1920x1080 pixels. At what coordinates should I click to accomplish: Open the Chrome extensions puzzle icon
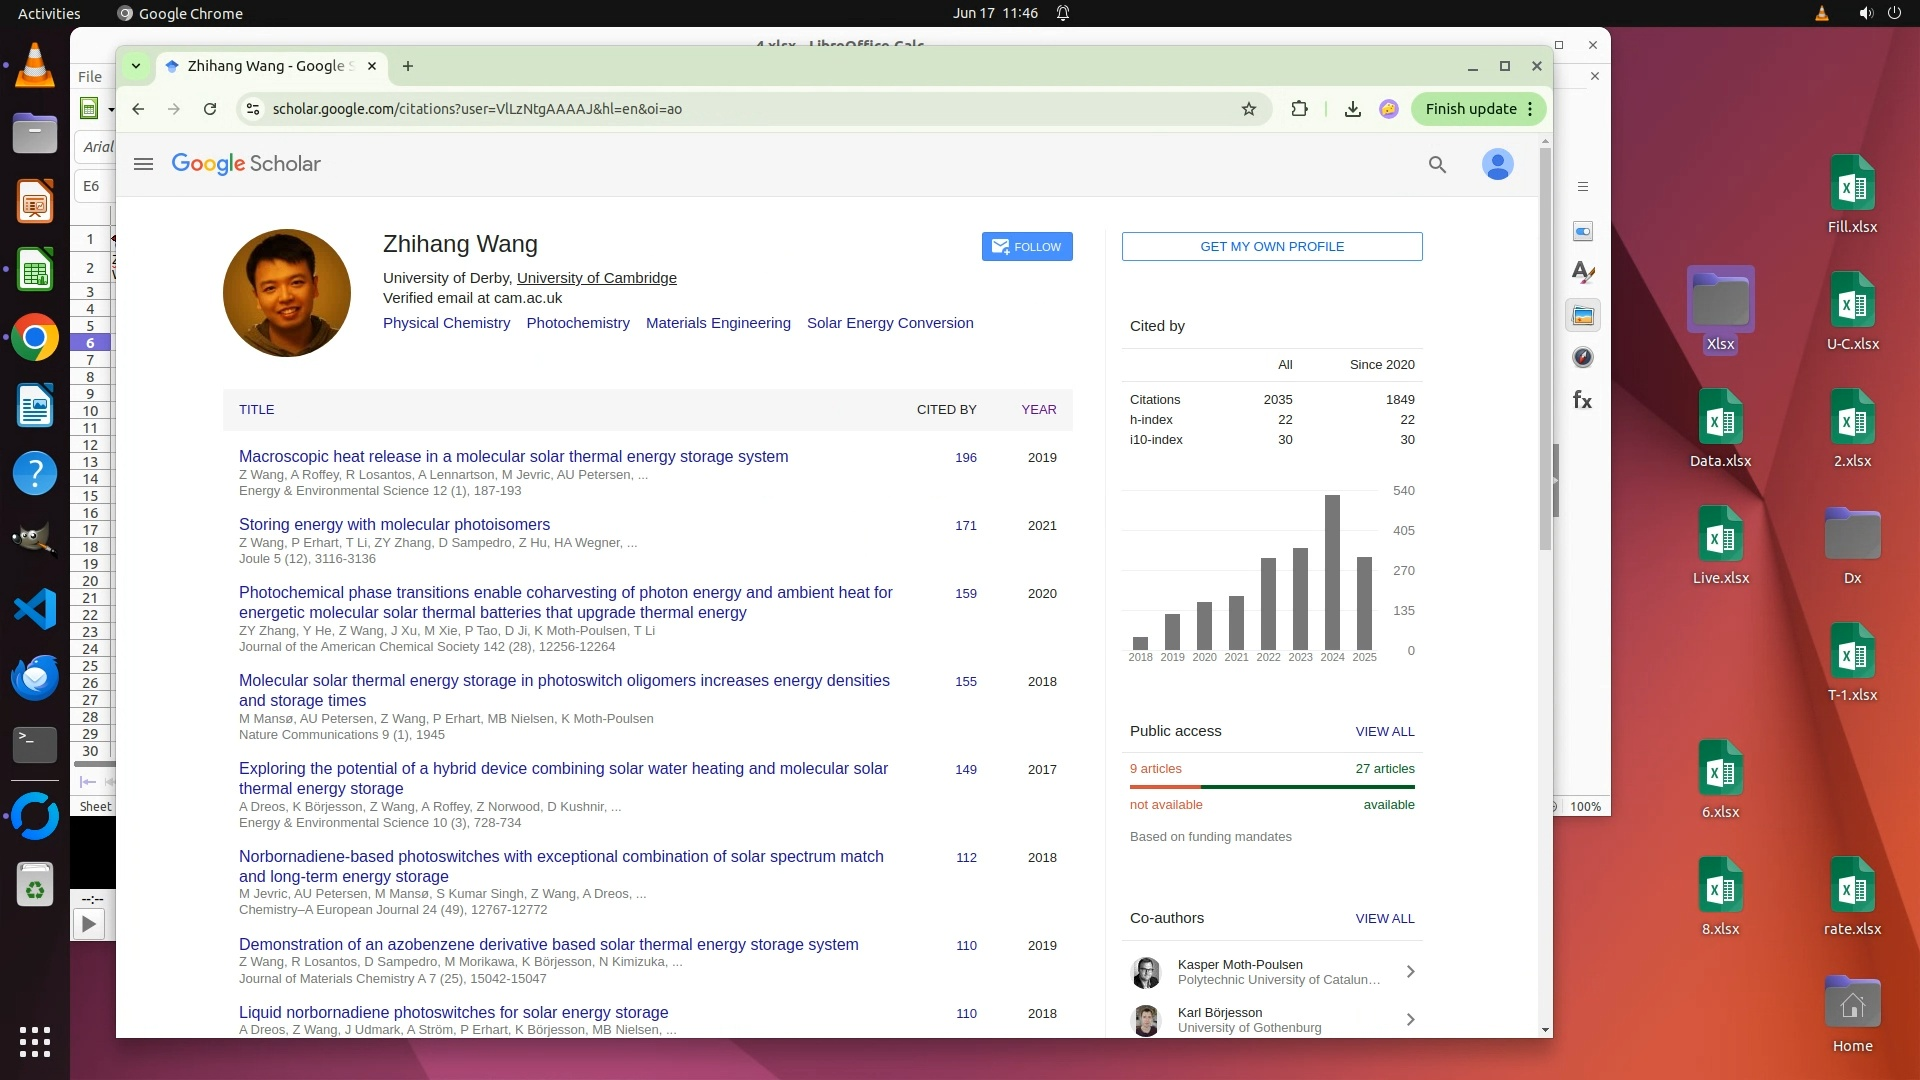(x=1299, y=109)
